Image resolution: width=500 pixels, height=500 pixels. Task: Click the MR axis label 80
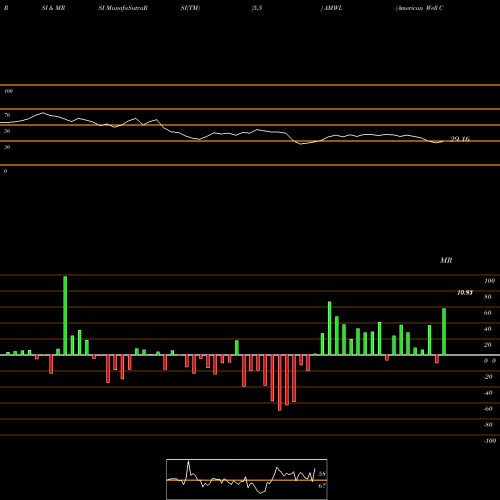(x=488, y=297)
